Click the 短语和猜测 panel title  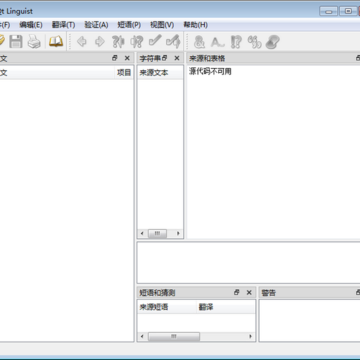coord(157,293)
